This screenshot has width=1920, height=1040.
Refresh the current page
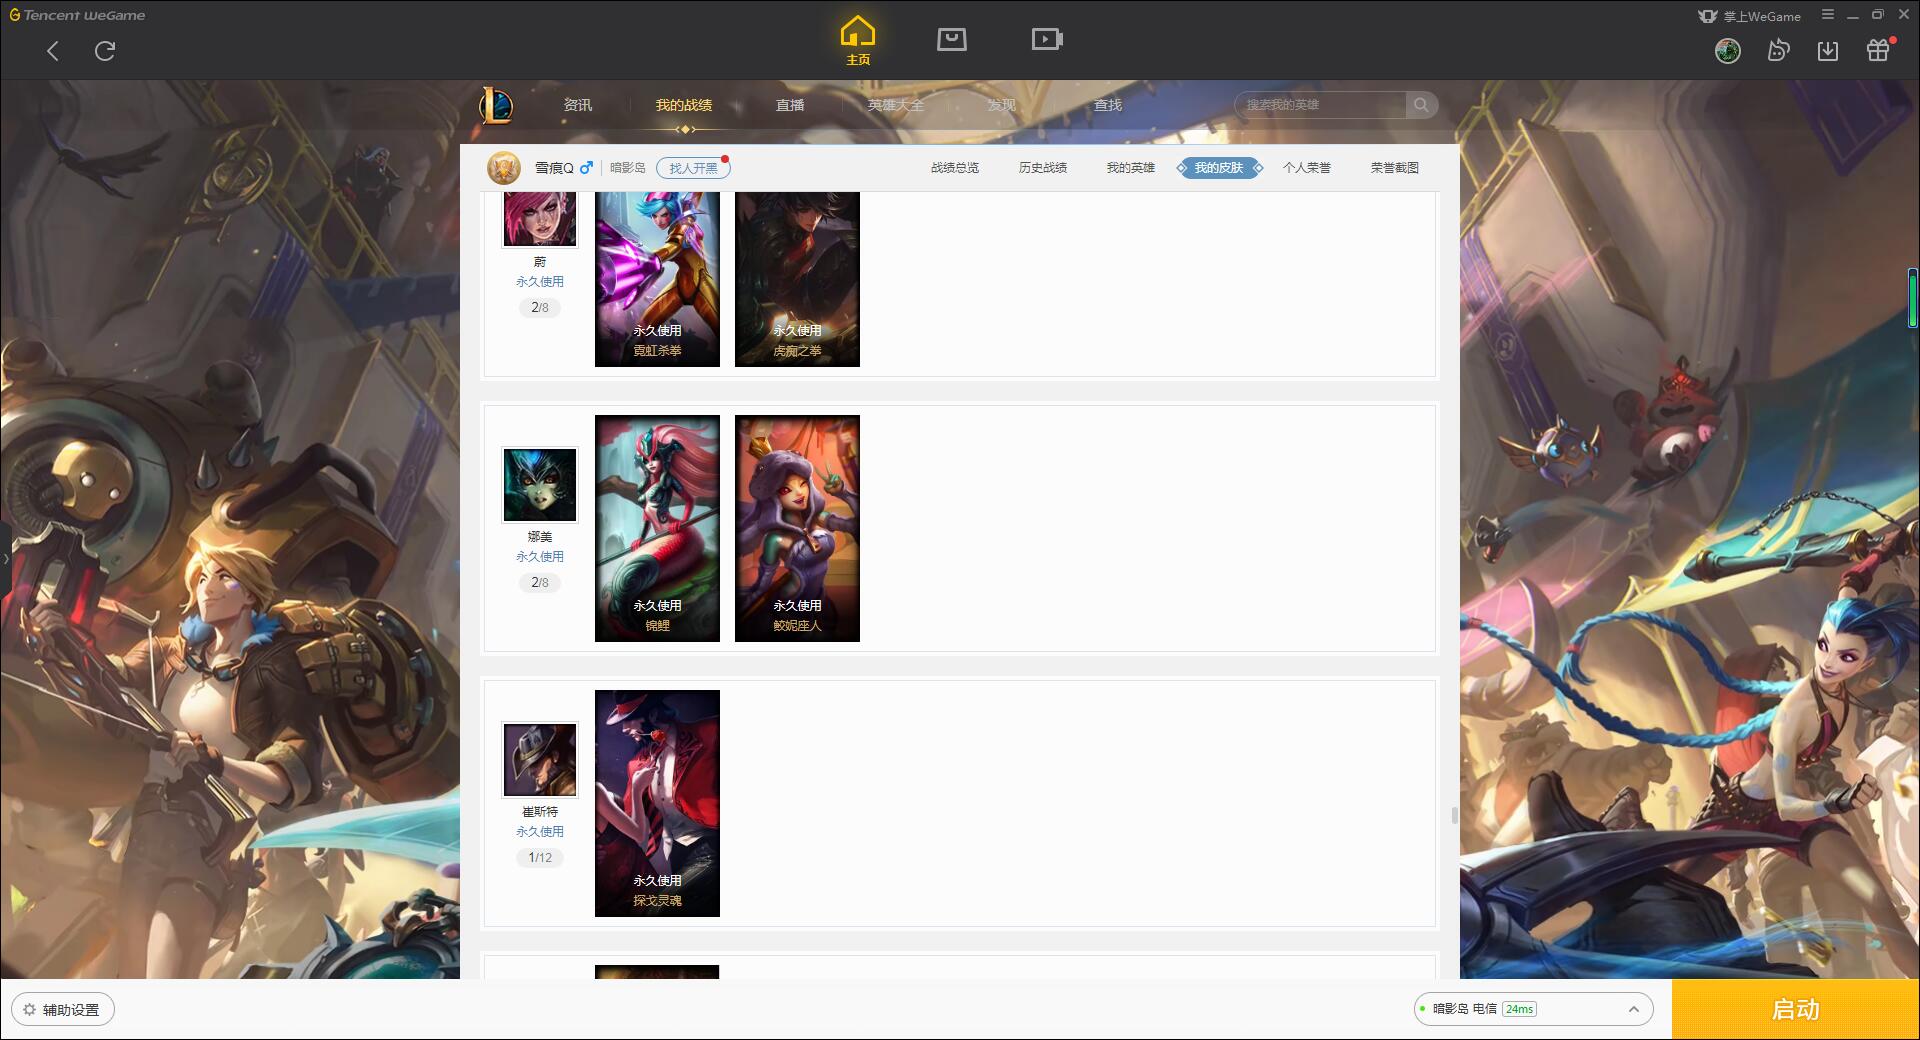coord(105,51)
